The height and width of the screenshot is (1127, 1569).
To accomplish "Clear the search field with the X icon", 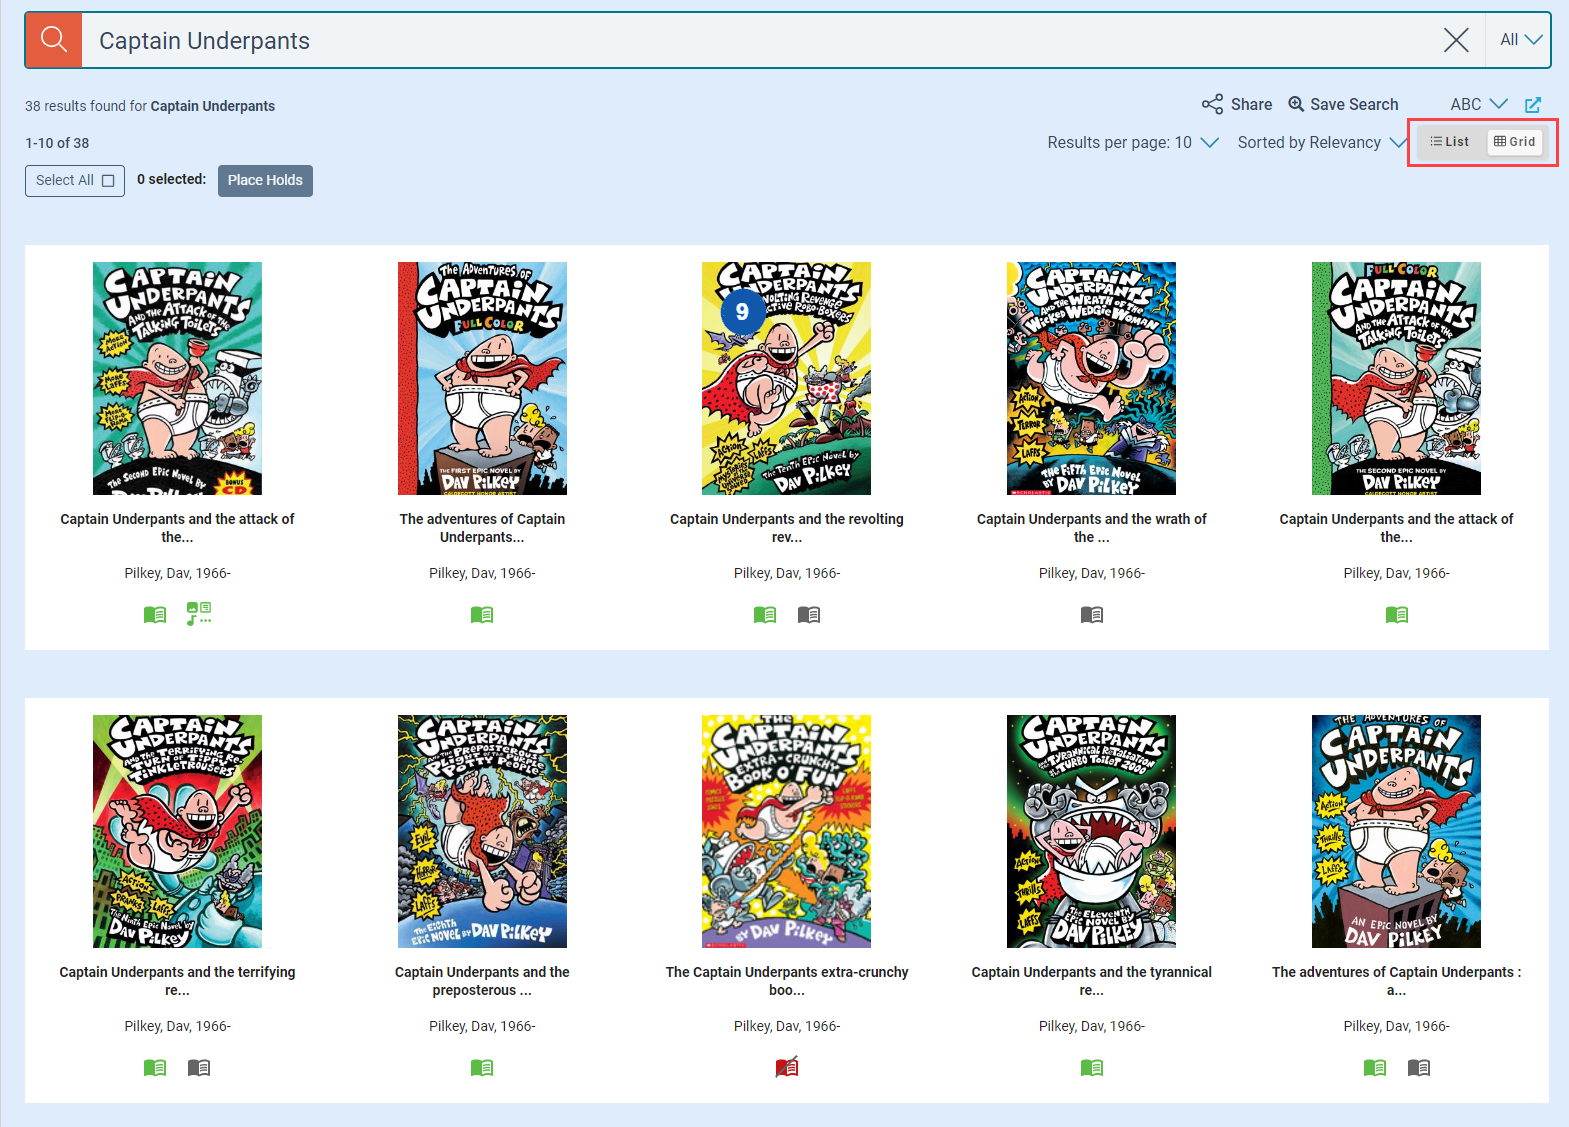I will 1456,40.
